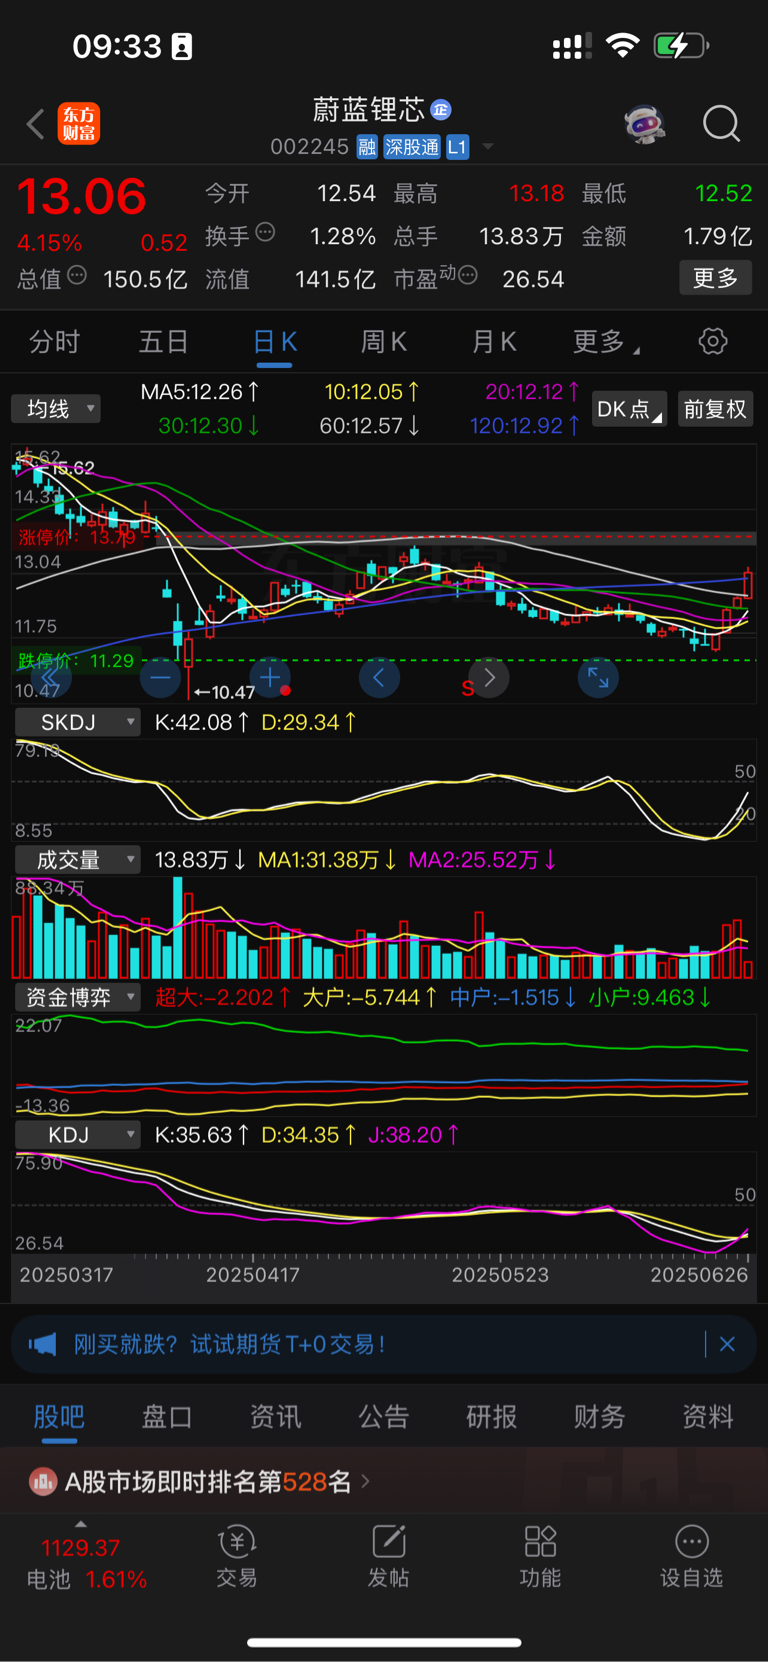Tap the info icon beside 市盈动
The width and height of the screenshot is (768, 1662).
(x=467, y=275)
